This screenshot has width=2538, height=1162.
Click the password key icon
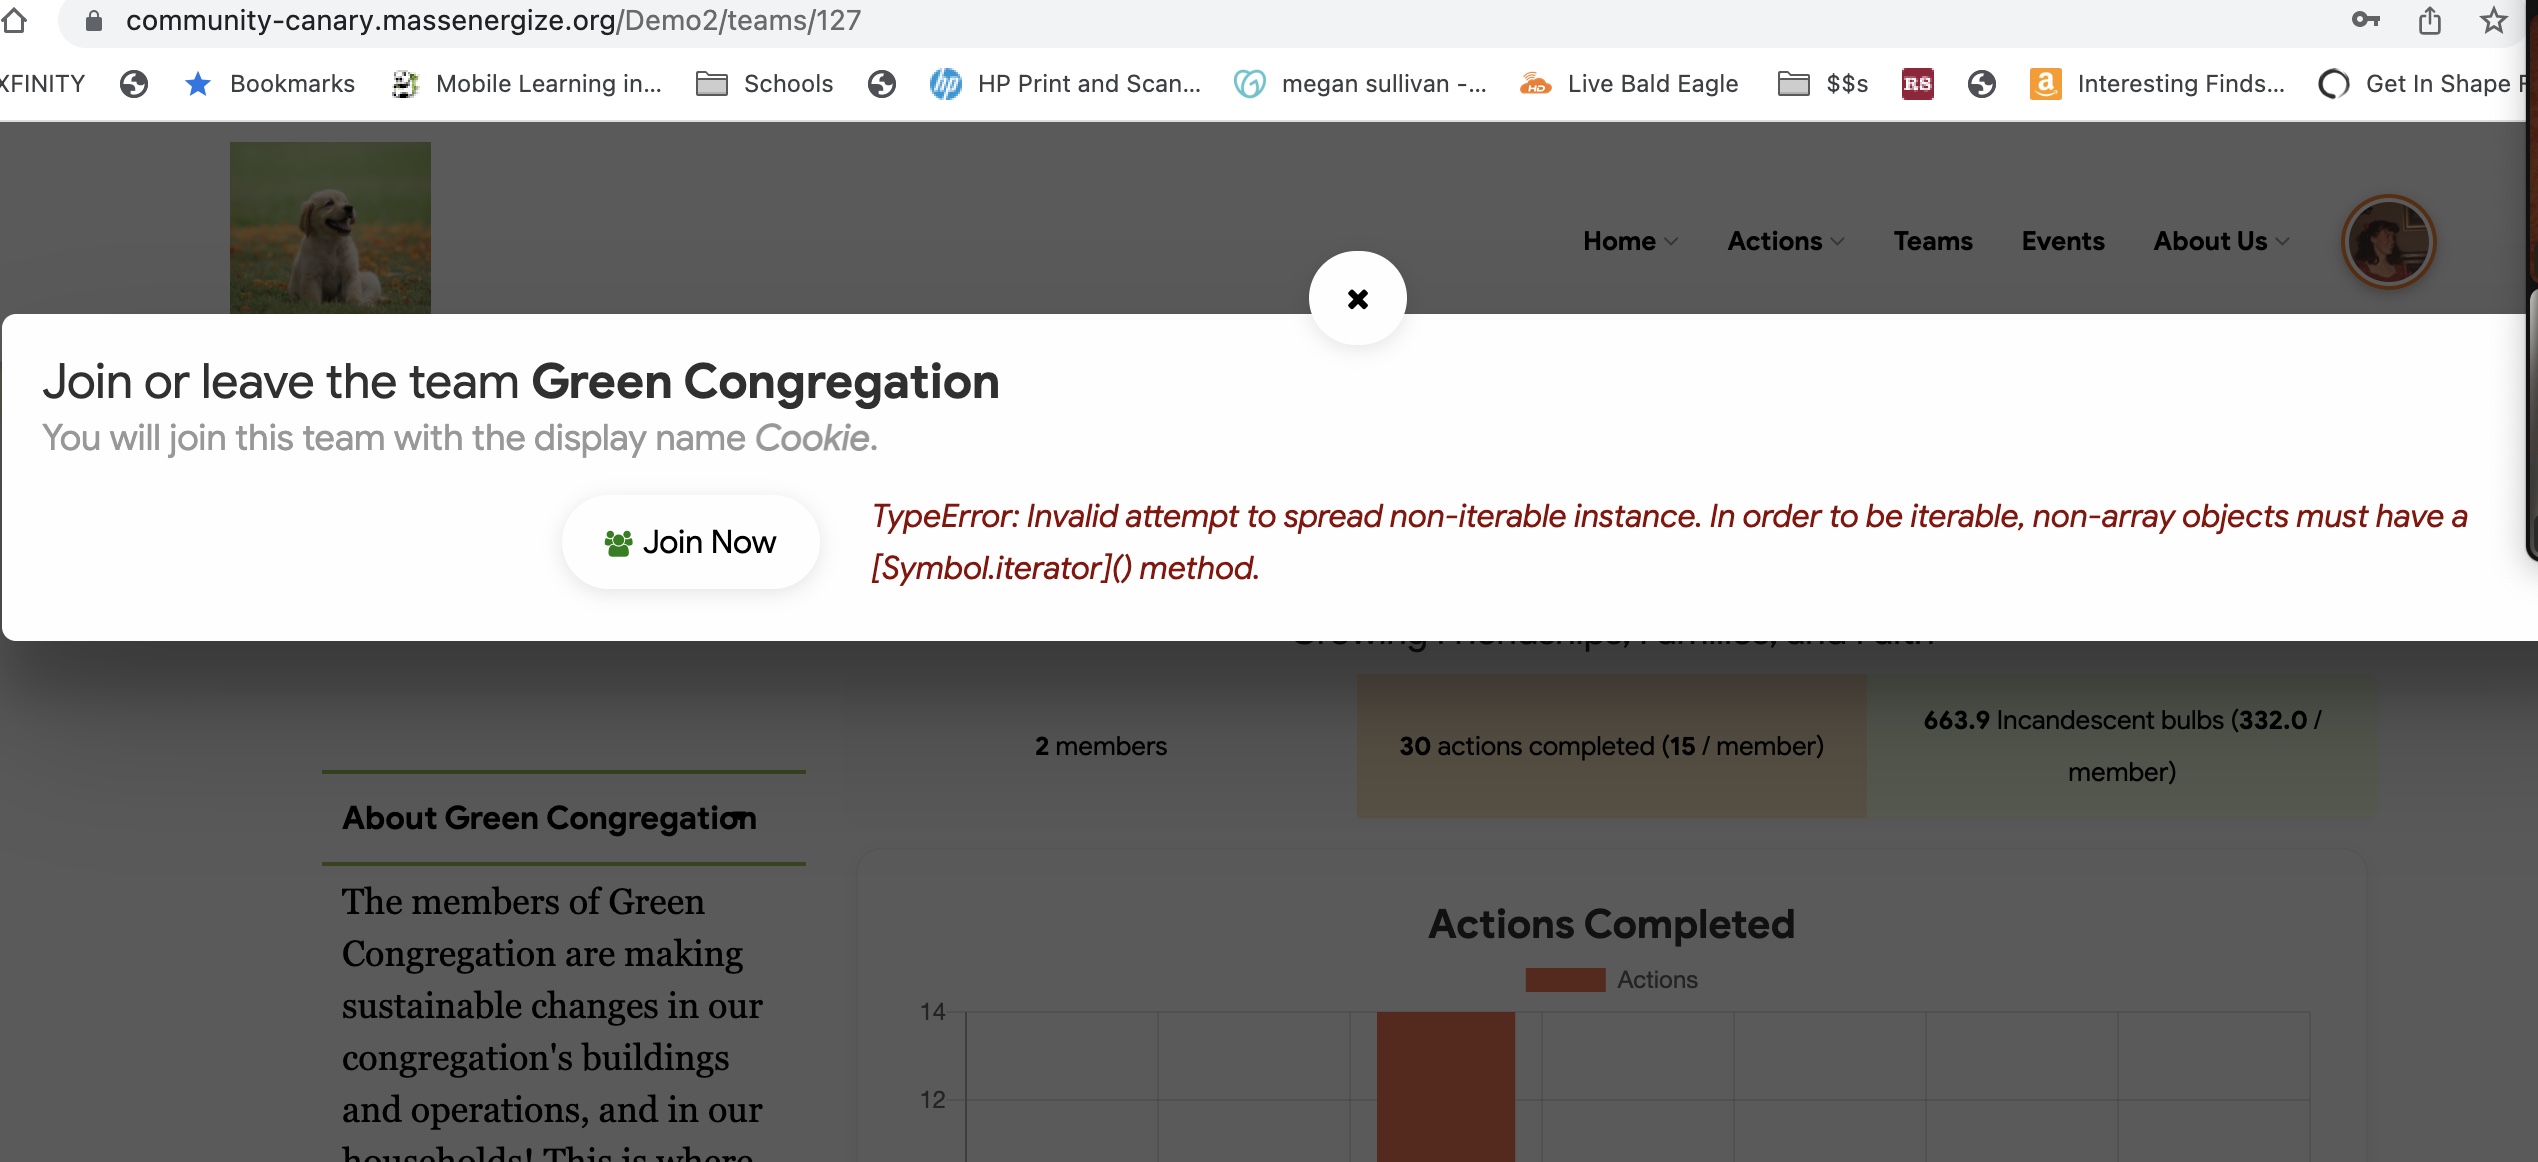point(2366,20)
